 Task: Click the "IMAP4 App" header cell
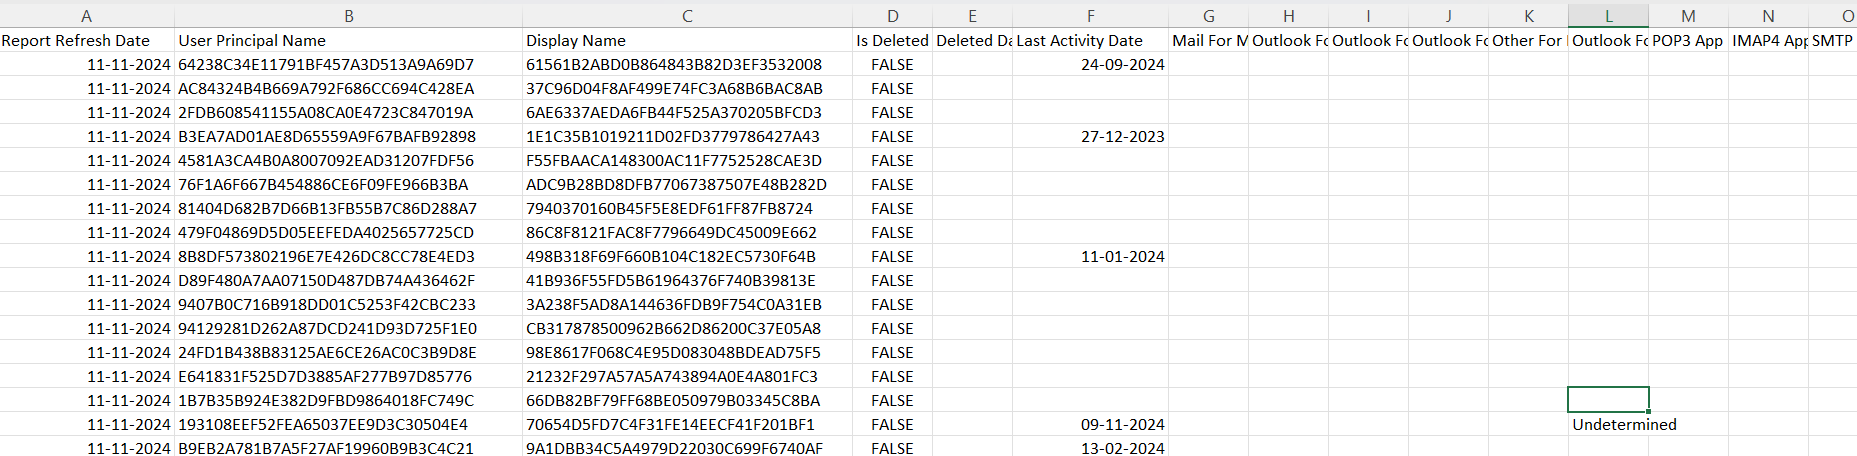click(x=1768, y=41)
